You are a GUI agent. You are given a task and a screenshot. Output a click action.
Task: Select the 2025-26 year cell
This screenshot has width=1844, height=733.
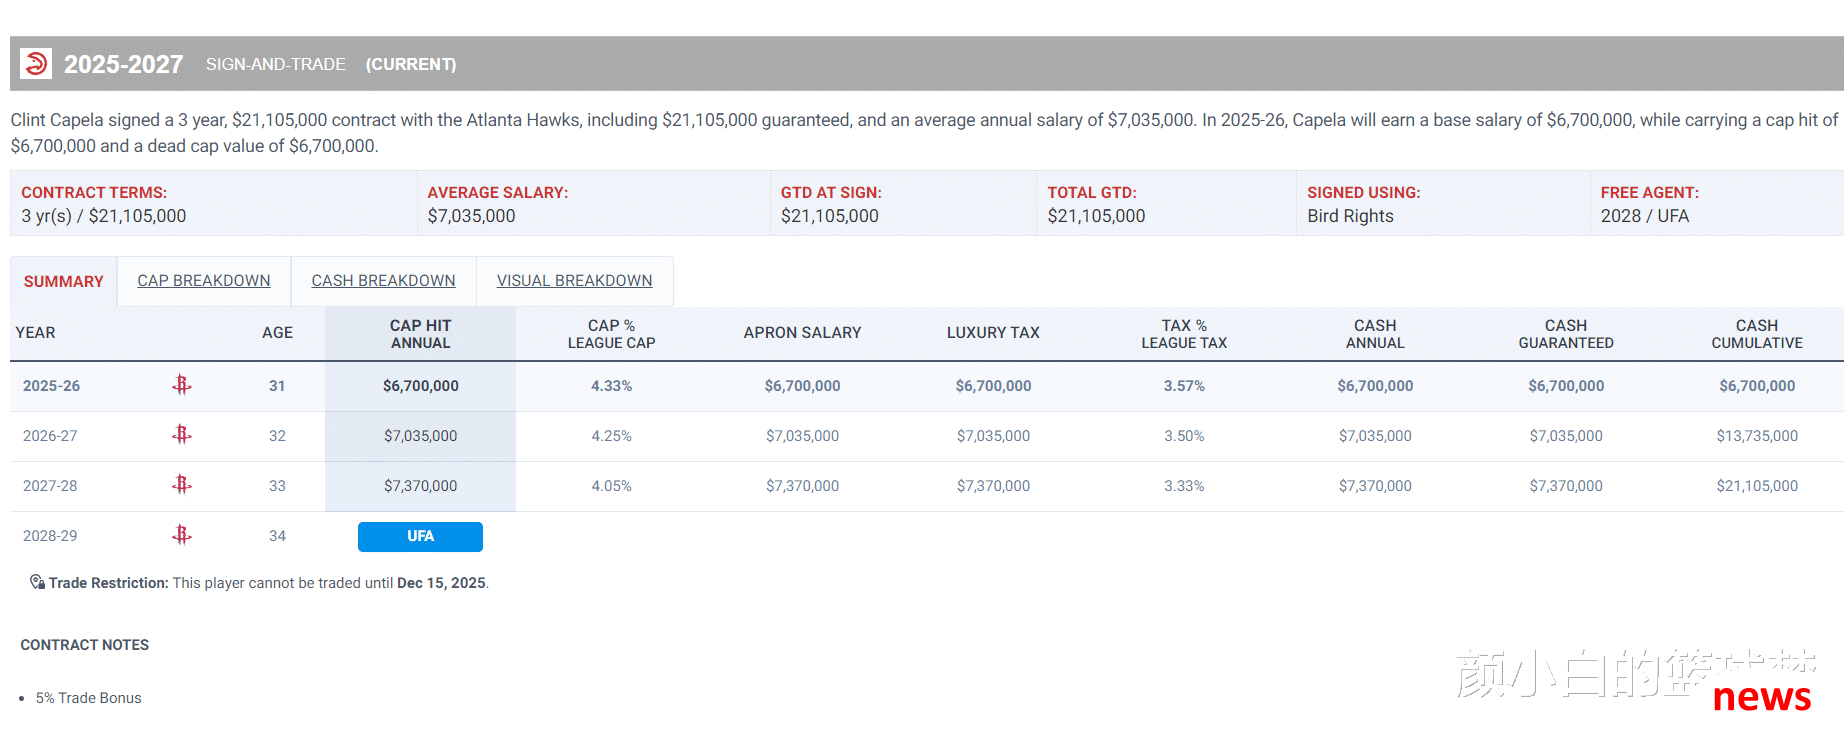click(x=51, y=386)
